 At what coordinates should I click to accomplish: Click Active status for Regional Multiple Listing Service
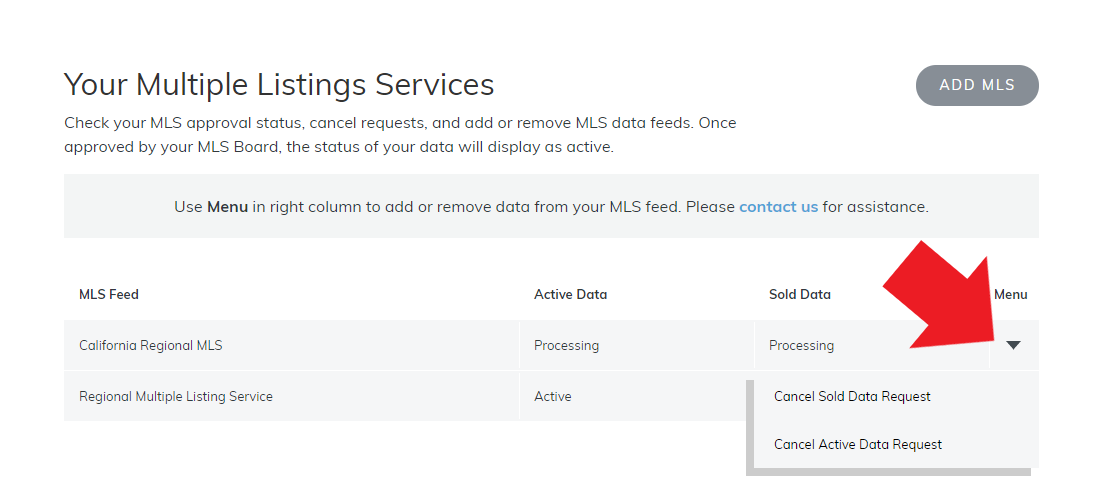click(553, 397)
